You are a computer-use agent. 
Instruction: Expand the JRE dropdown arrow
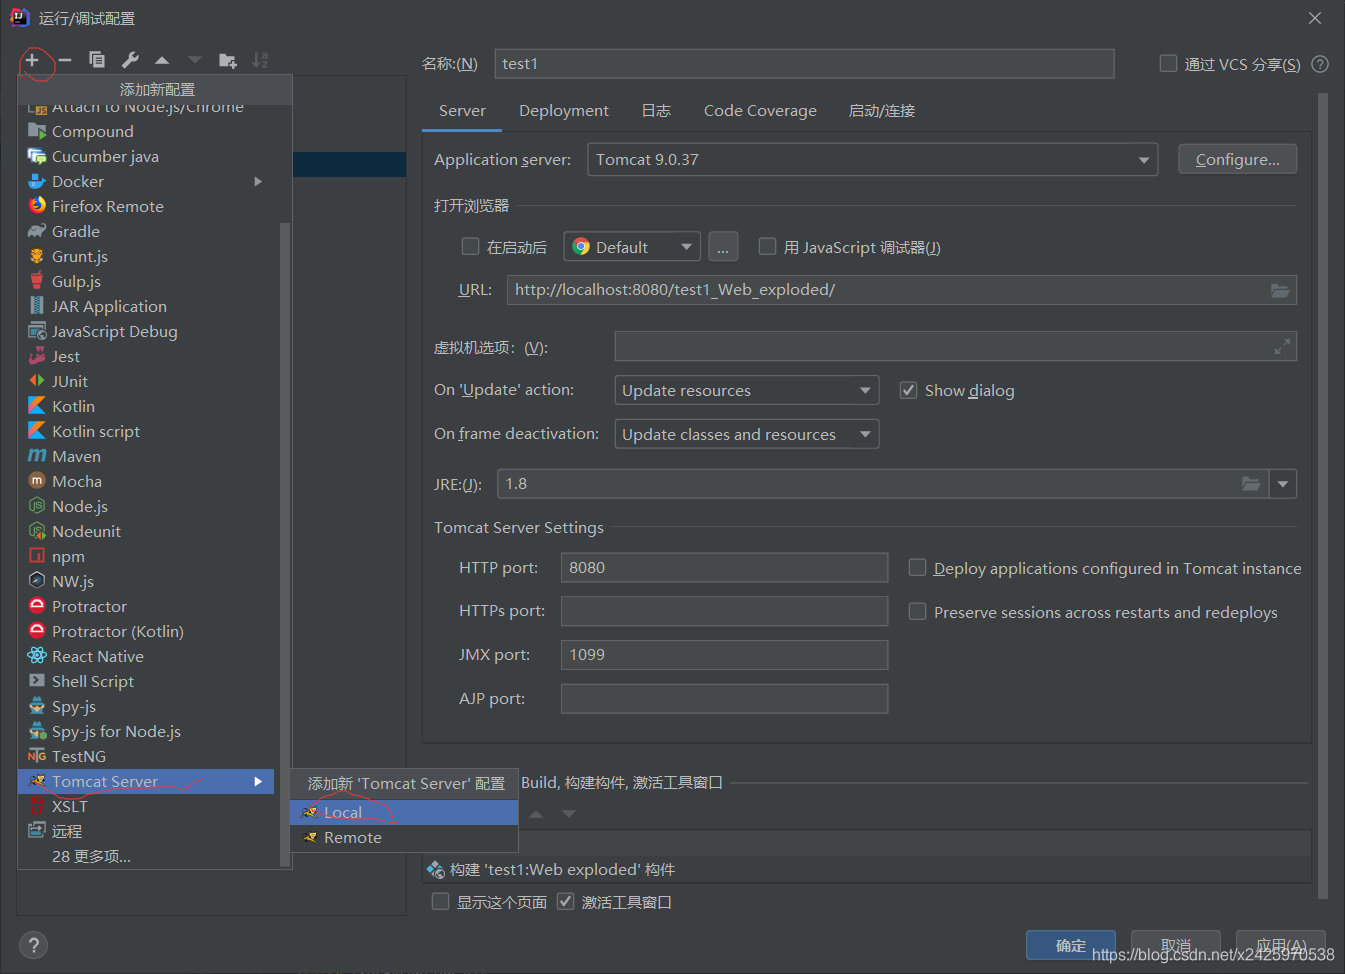pos(1283,484)
